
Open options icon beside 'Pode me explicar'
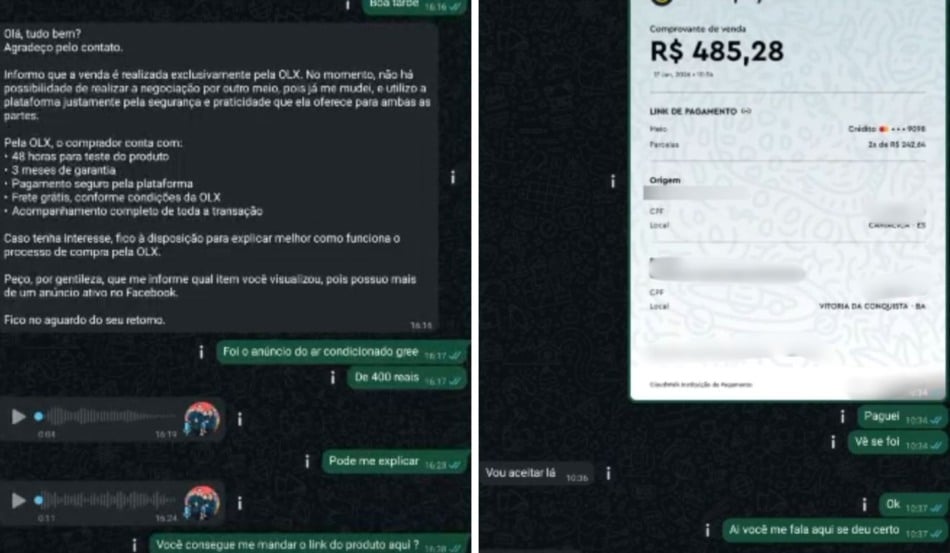[307, 462]
